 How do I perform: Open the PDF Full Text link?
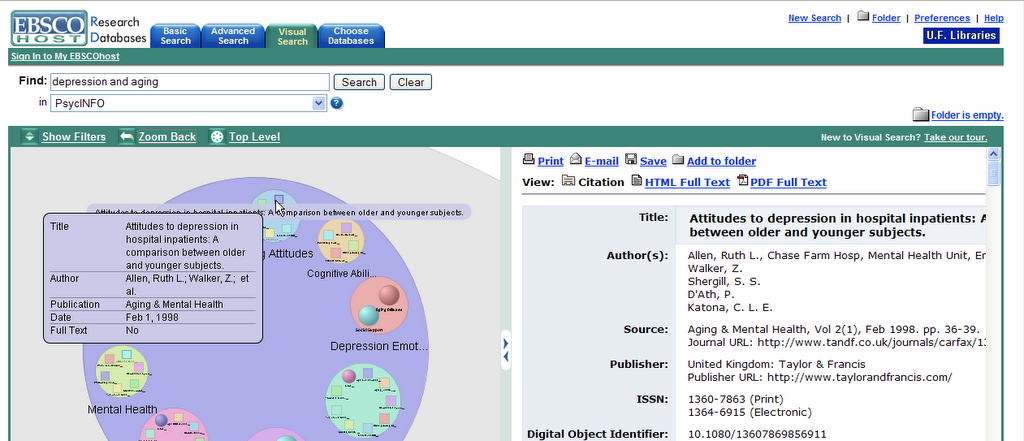coord(788,182)
